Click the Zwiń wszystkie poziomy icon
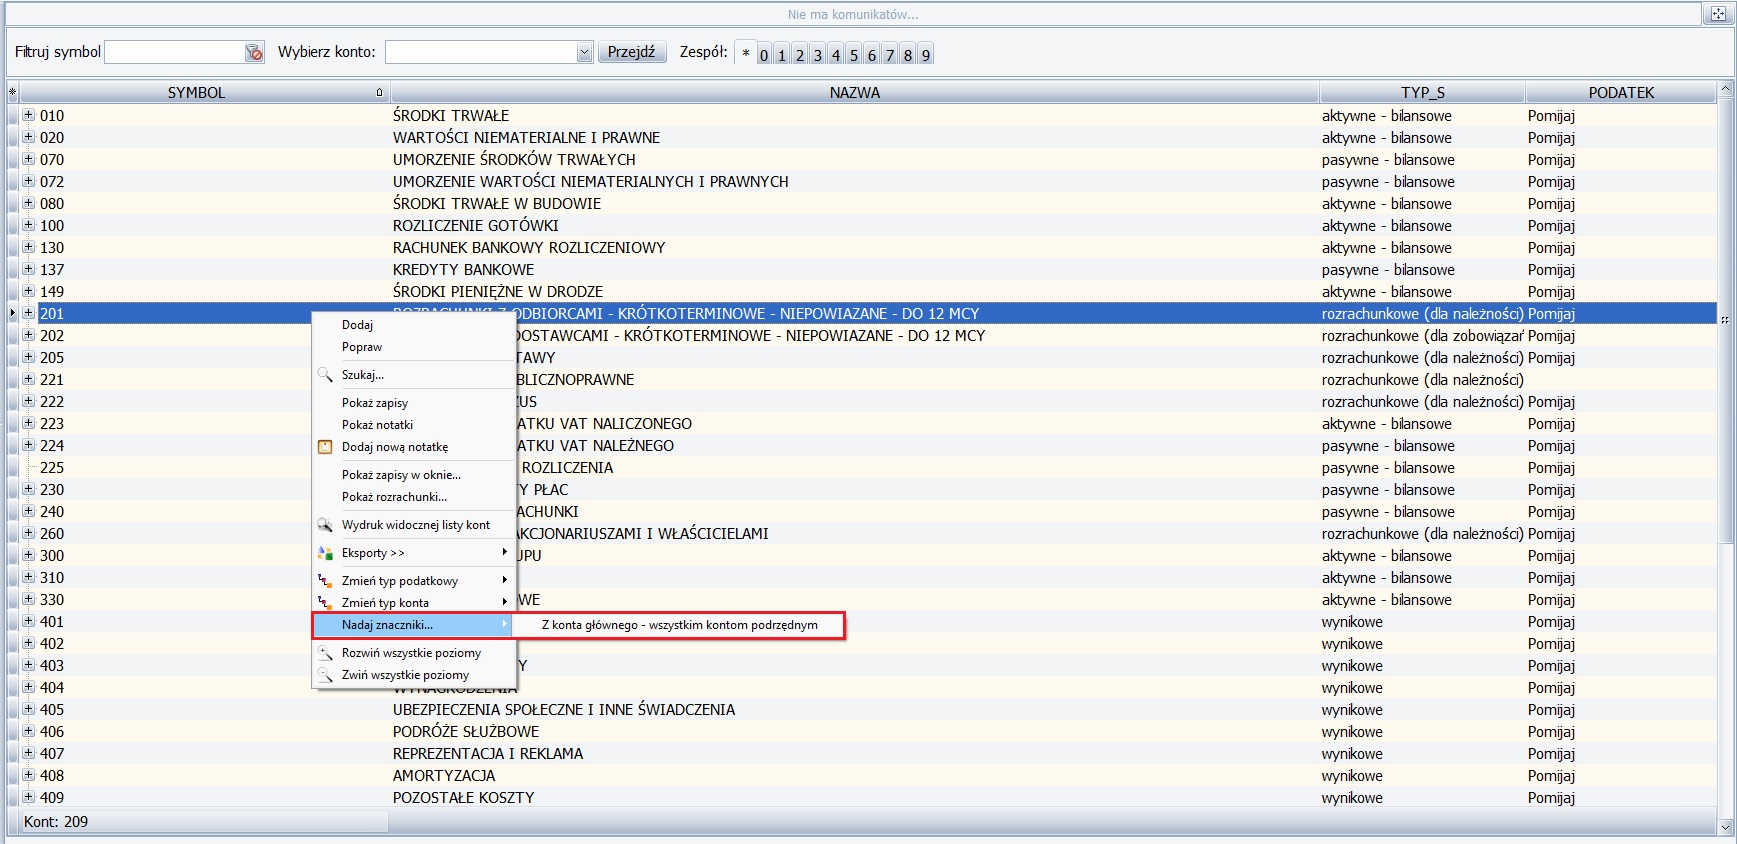Viewport: 1737px width, 844px height. [x=325, y=675]
